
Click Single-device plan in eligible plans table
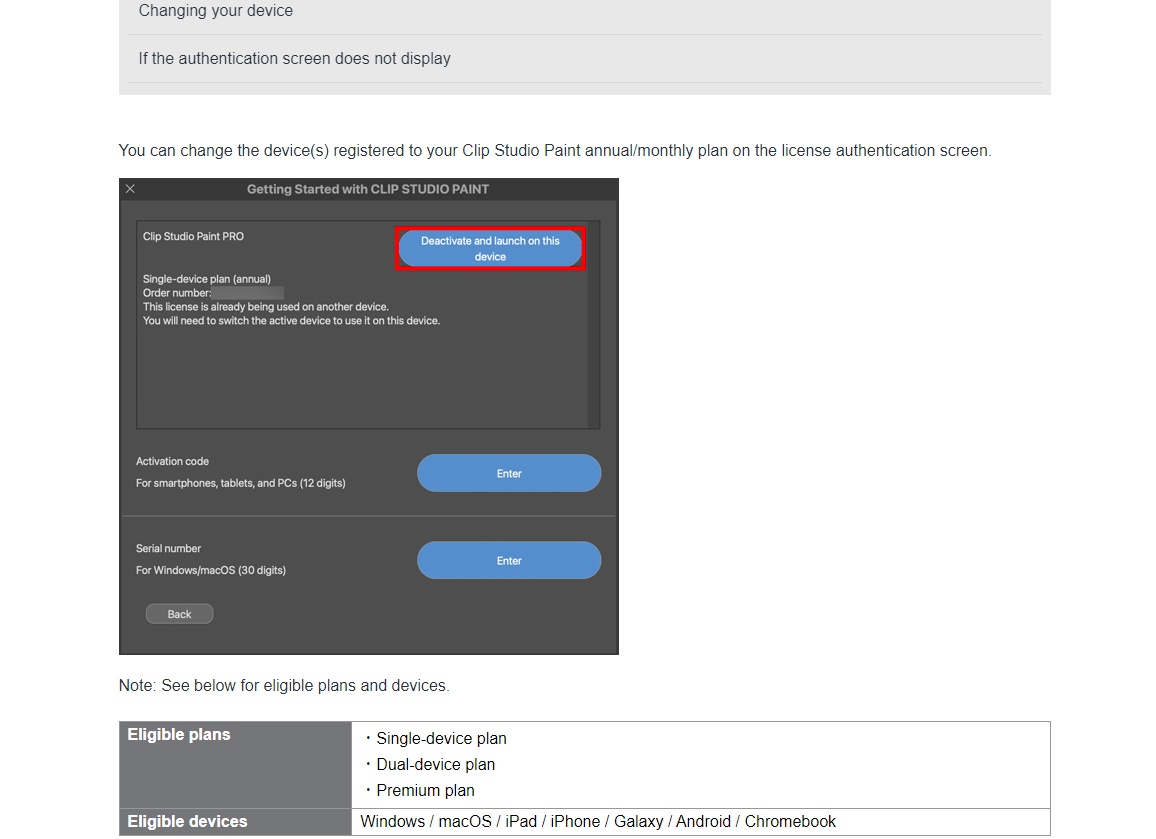point(441,739)
